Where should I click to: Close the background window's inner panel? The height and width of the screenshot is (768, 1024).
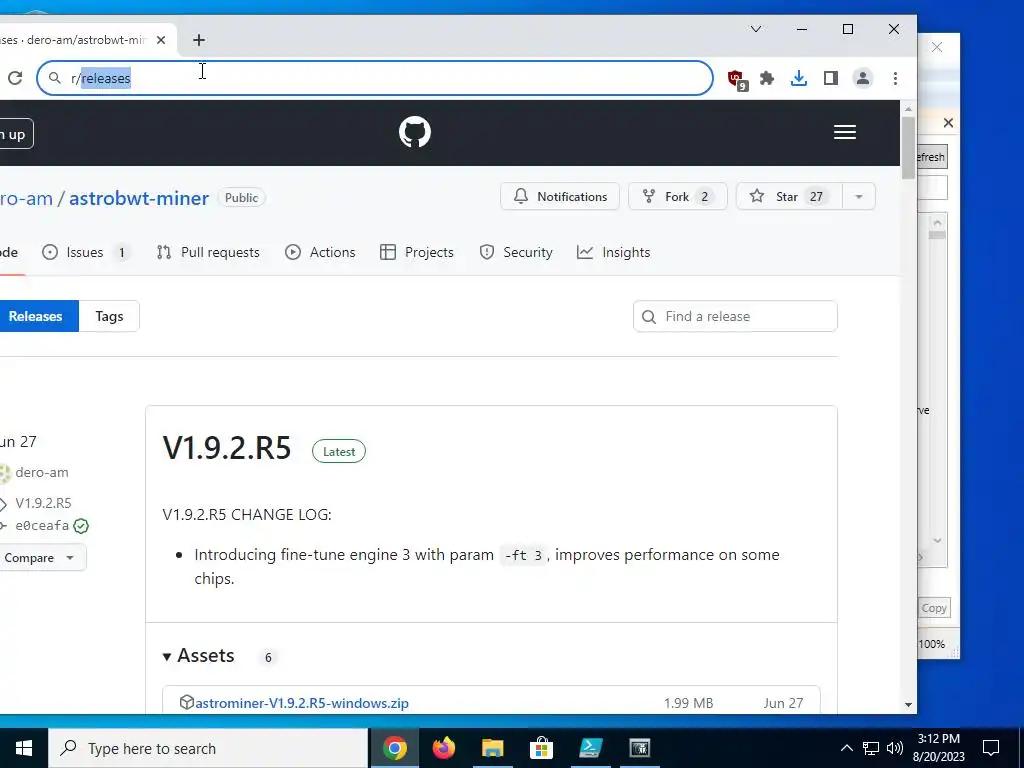click(x=948, y=123)
